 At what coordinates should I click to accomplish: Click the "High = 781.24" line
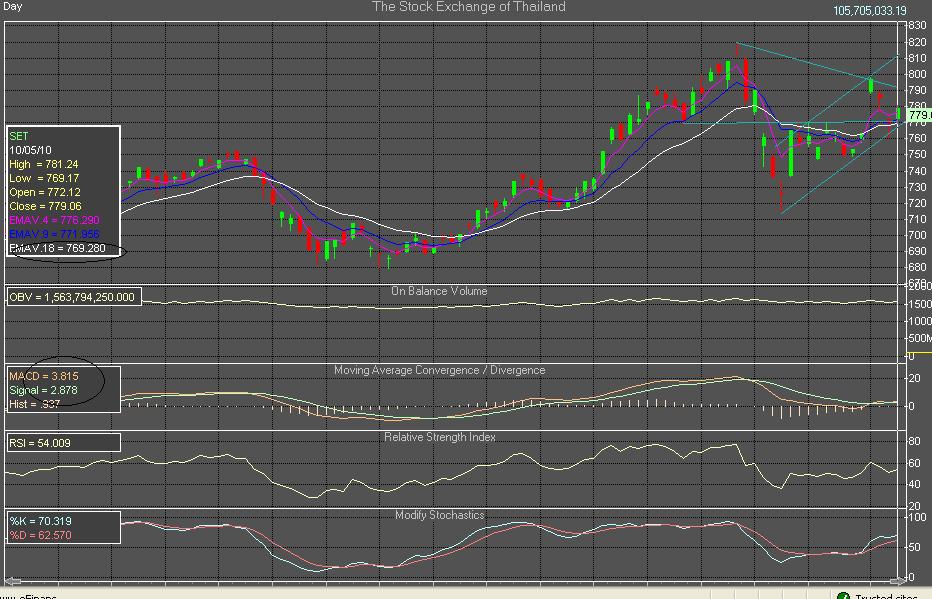pyautogui.click(x=44, y=164)
